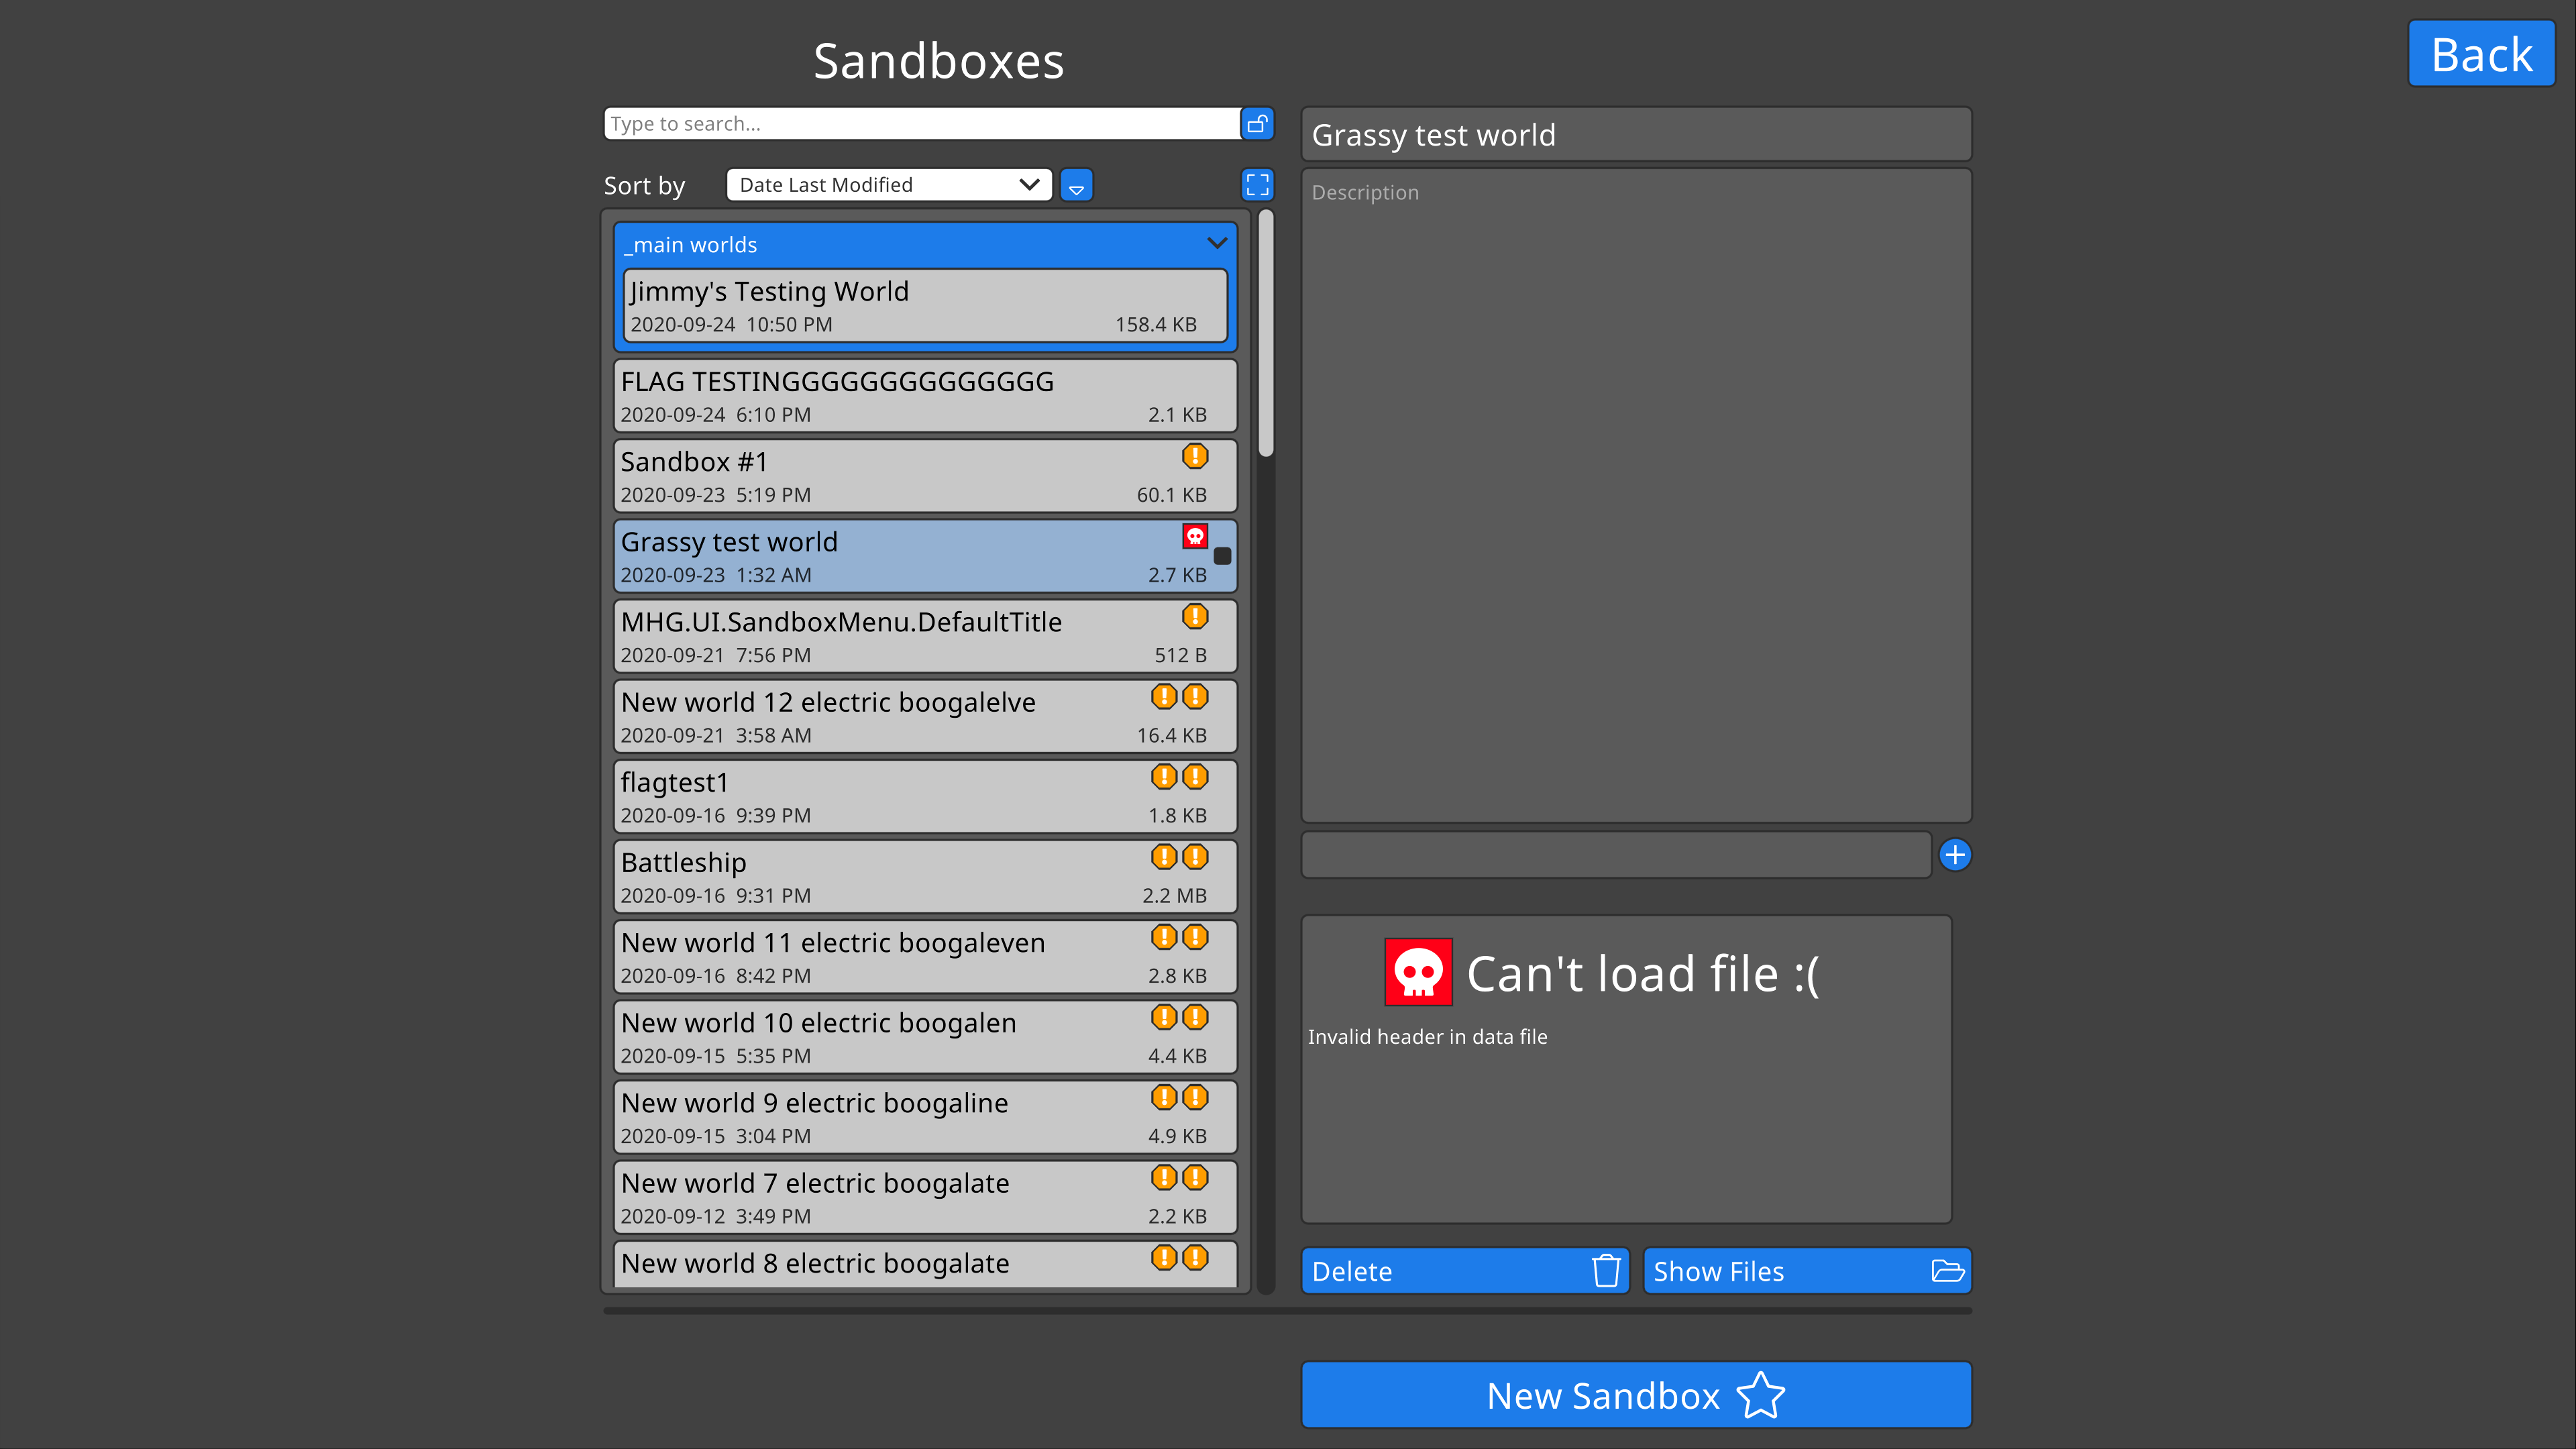
Task: Click the Description text area
Action: pos(1636,496)
